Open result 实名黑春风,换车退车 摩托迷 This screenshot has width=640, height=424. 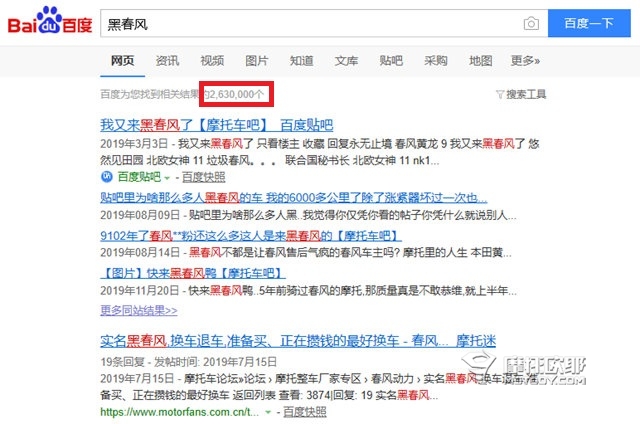click(x=298, y=341)
